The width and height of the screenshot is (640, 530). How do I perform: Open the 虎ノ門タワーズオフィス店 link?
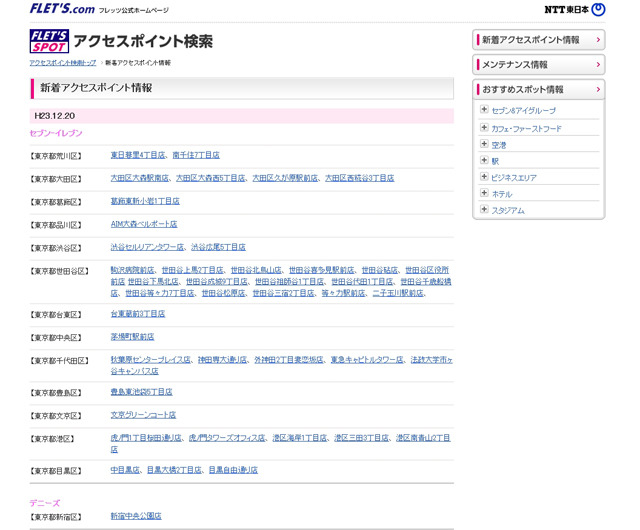227,438
